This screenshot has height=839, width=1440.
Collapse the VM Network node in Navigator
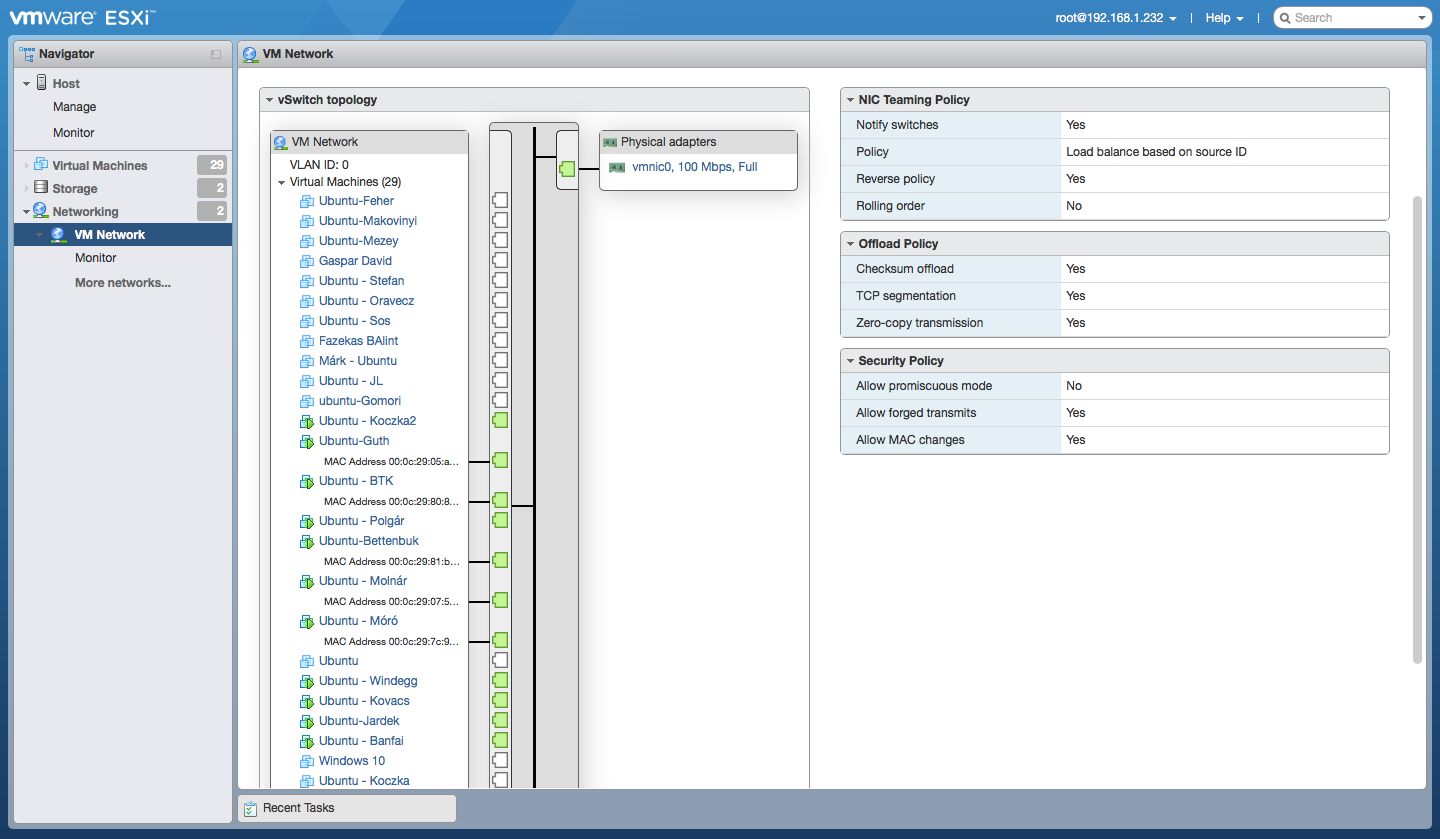point(41,235)
